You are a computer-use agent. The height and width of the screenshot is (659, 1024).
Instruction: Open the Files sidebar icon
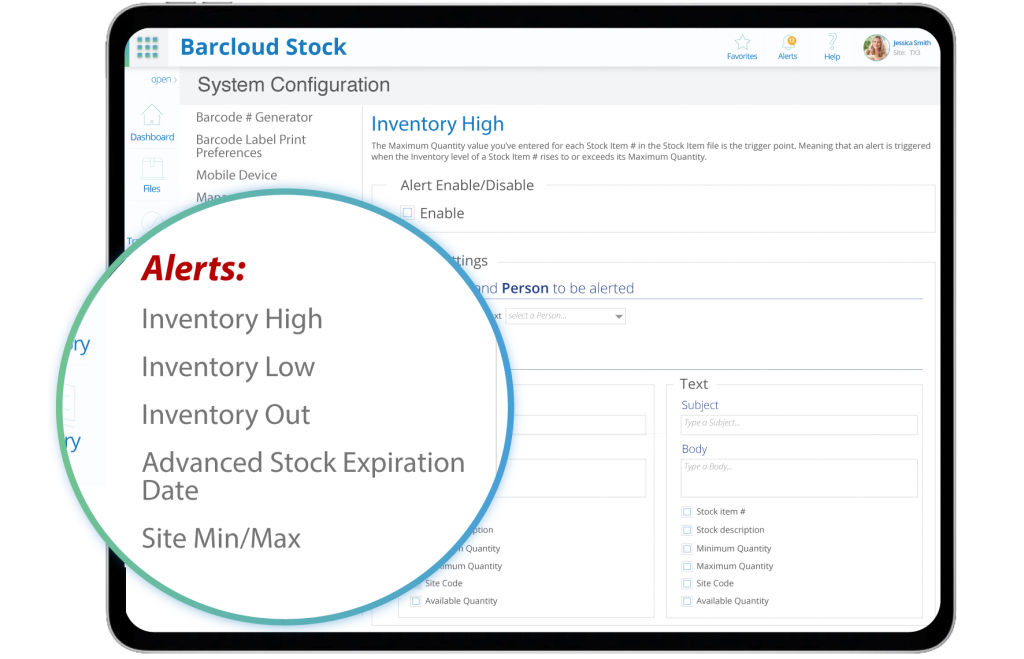click(x=152, y=169)
